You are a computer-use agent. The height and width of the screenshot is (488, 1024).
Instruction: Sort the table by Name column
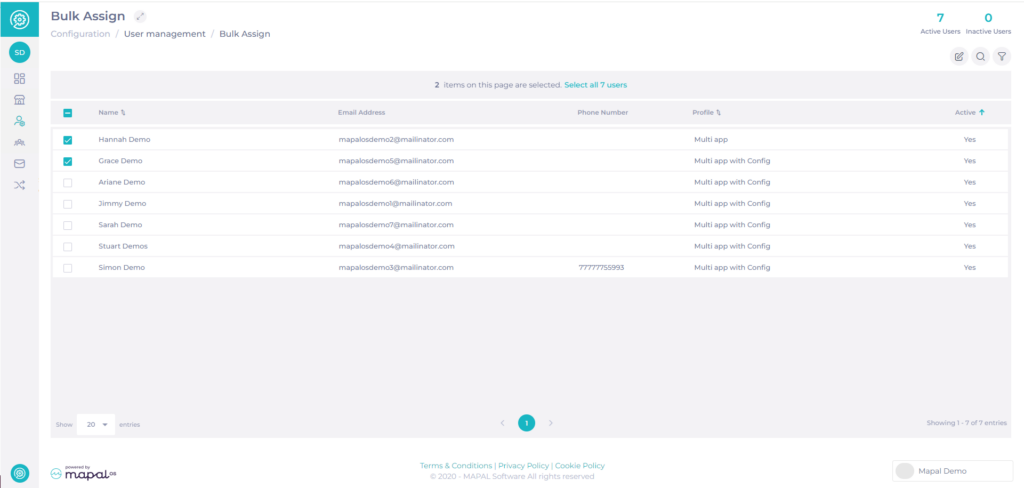click(x=112, y=112)
